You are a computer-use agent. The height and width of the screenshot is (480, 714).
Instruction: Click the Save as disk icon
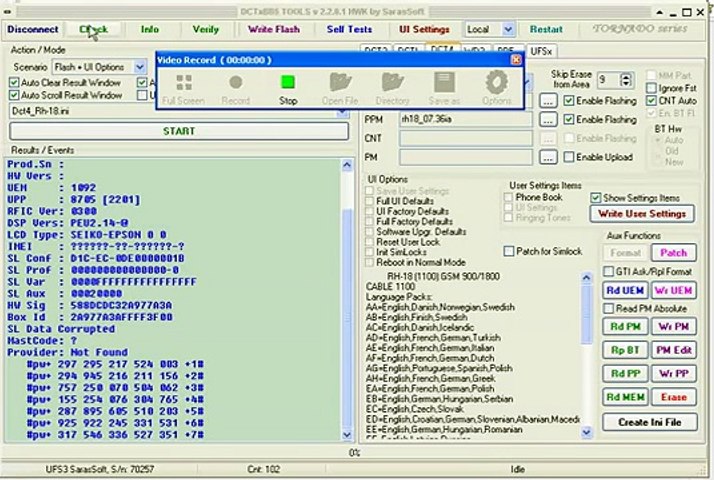(444, 82)
